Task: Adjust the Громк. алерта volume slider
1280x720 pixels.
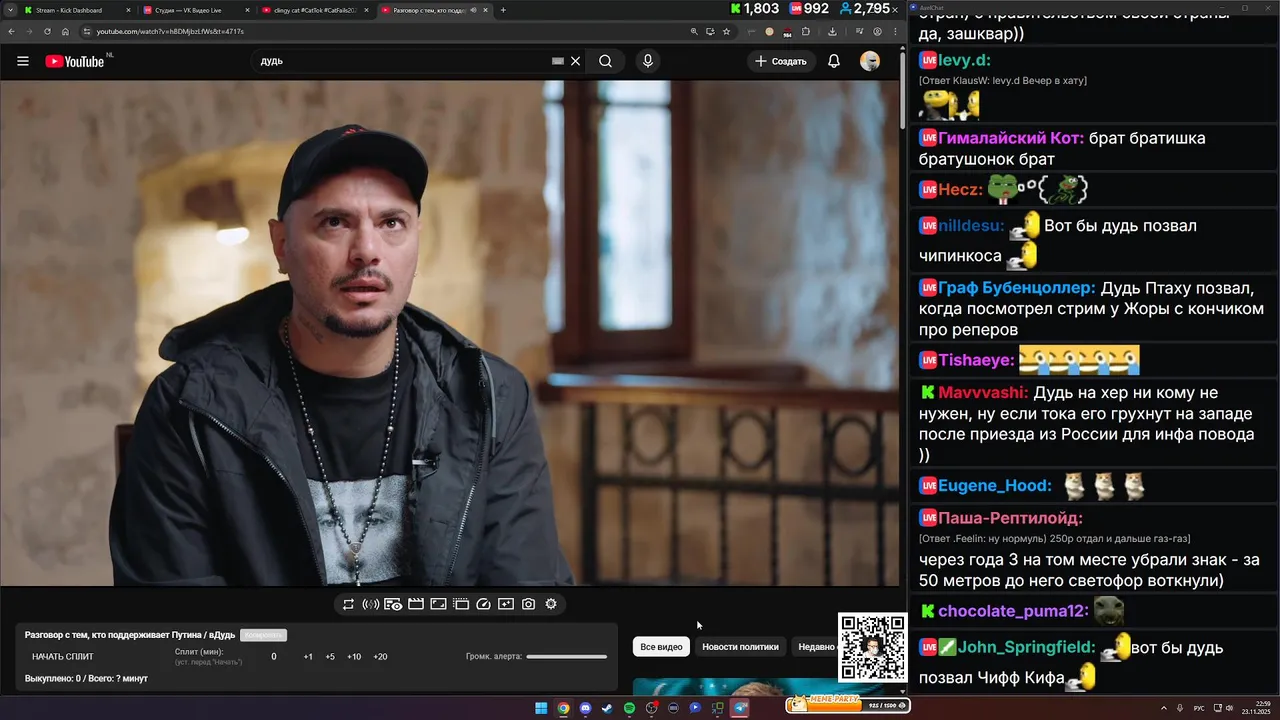Action: tap(566, 657)
